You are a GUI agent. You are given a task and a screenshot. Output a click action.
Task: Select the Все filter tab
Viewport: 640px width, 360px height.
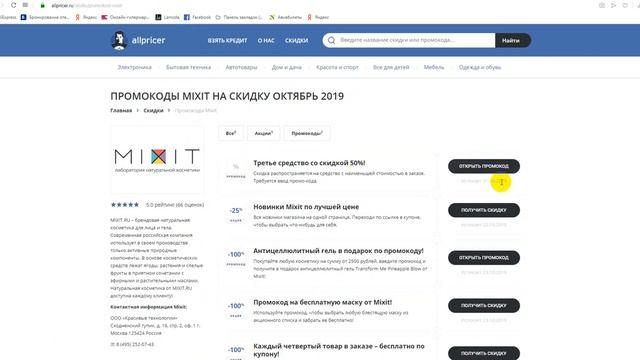[x=231, y=133]
